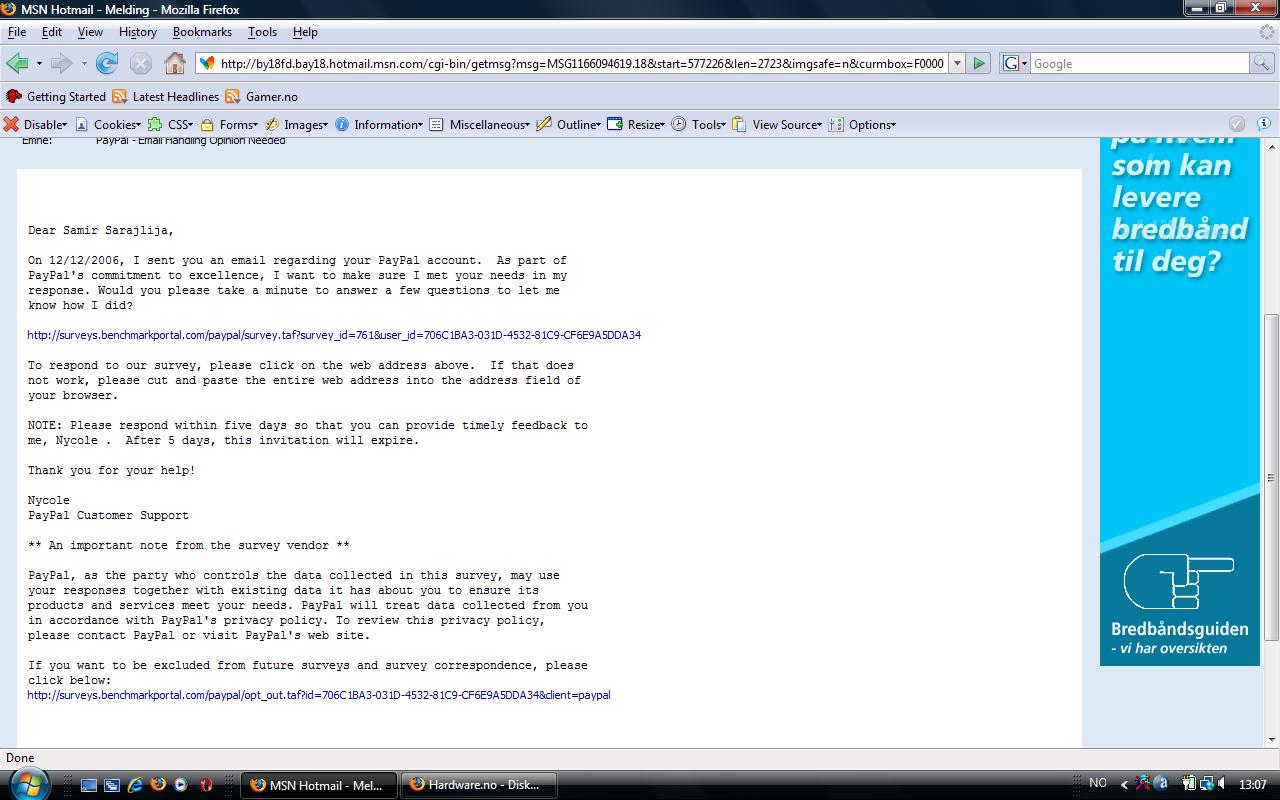The width and height of the screenshot is (1280, 800).
Task: Click the gray checkmark validation status icon
Action: coord(1237,124)
